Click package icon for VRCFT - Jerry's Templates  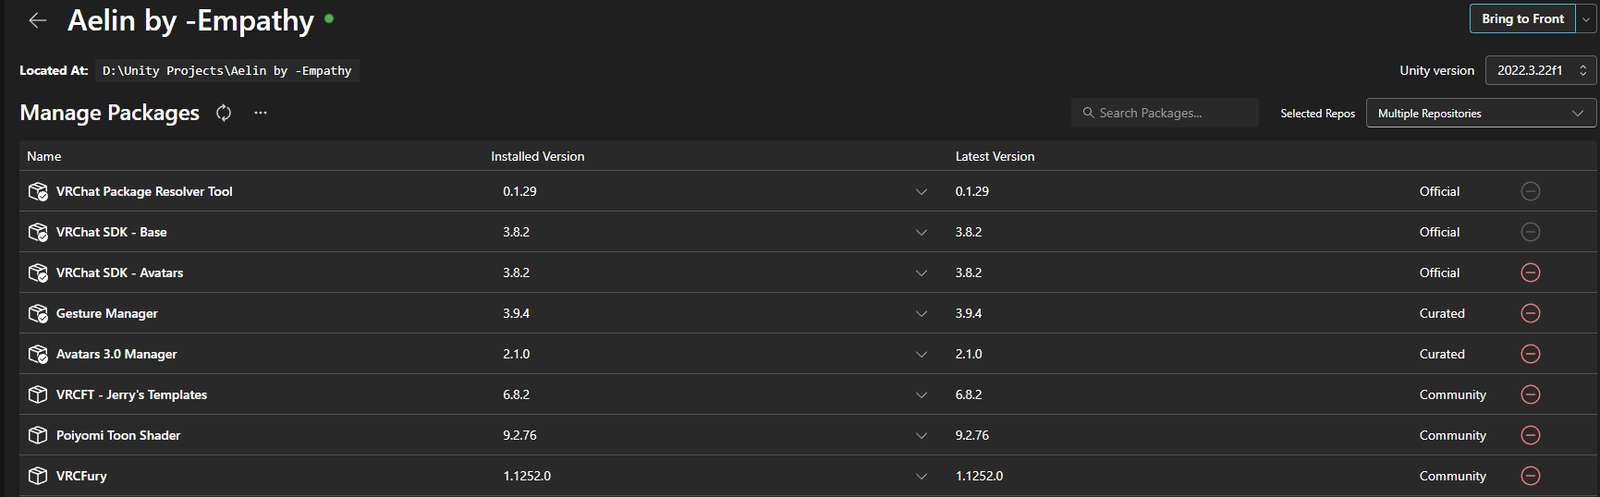coord(38,394)
